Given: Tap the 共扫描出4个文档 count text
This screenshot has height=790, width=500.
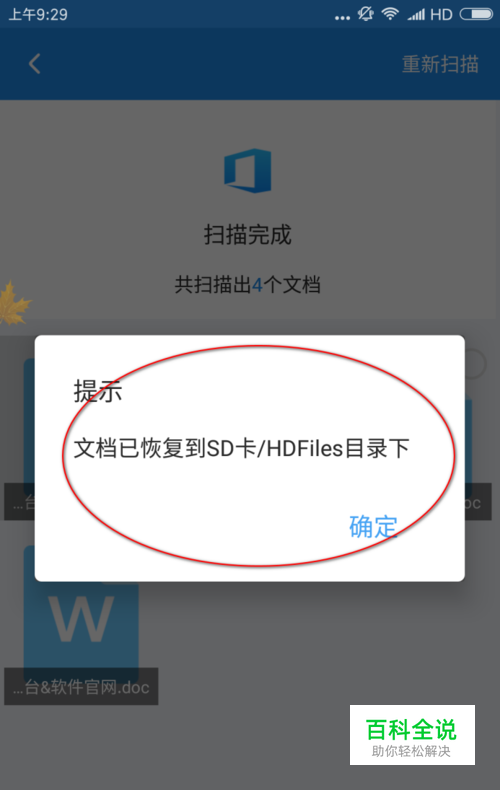Looking at the screenshot, I should pyautogui.click(x=247, y=285).
